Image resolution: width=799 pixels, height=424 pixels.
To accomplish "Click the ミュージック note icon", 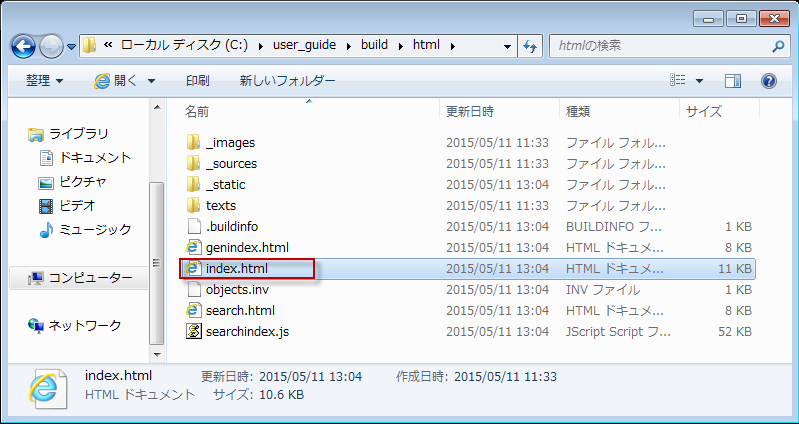I will tap(46, 230).
